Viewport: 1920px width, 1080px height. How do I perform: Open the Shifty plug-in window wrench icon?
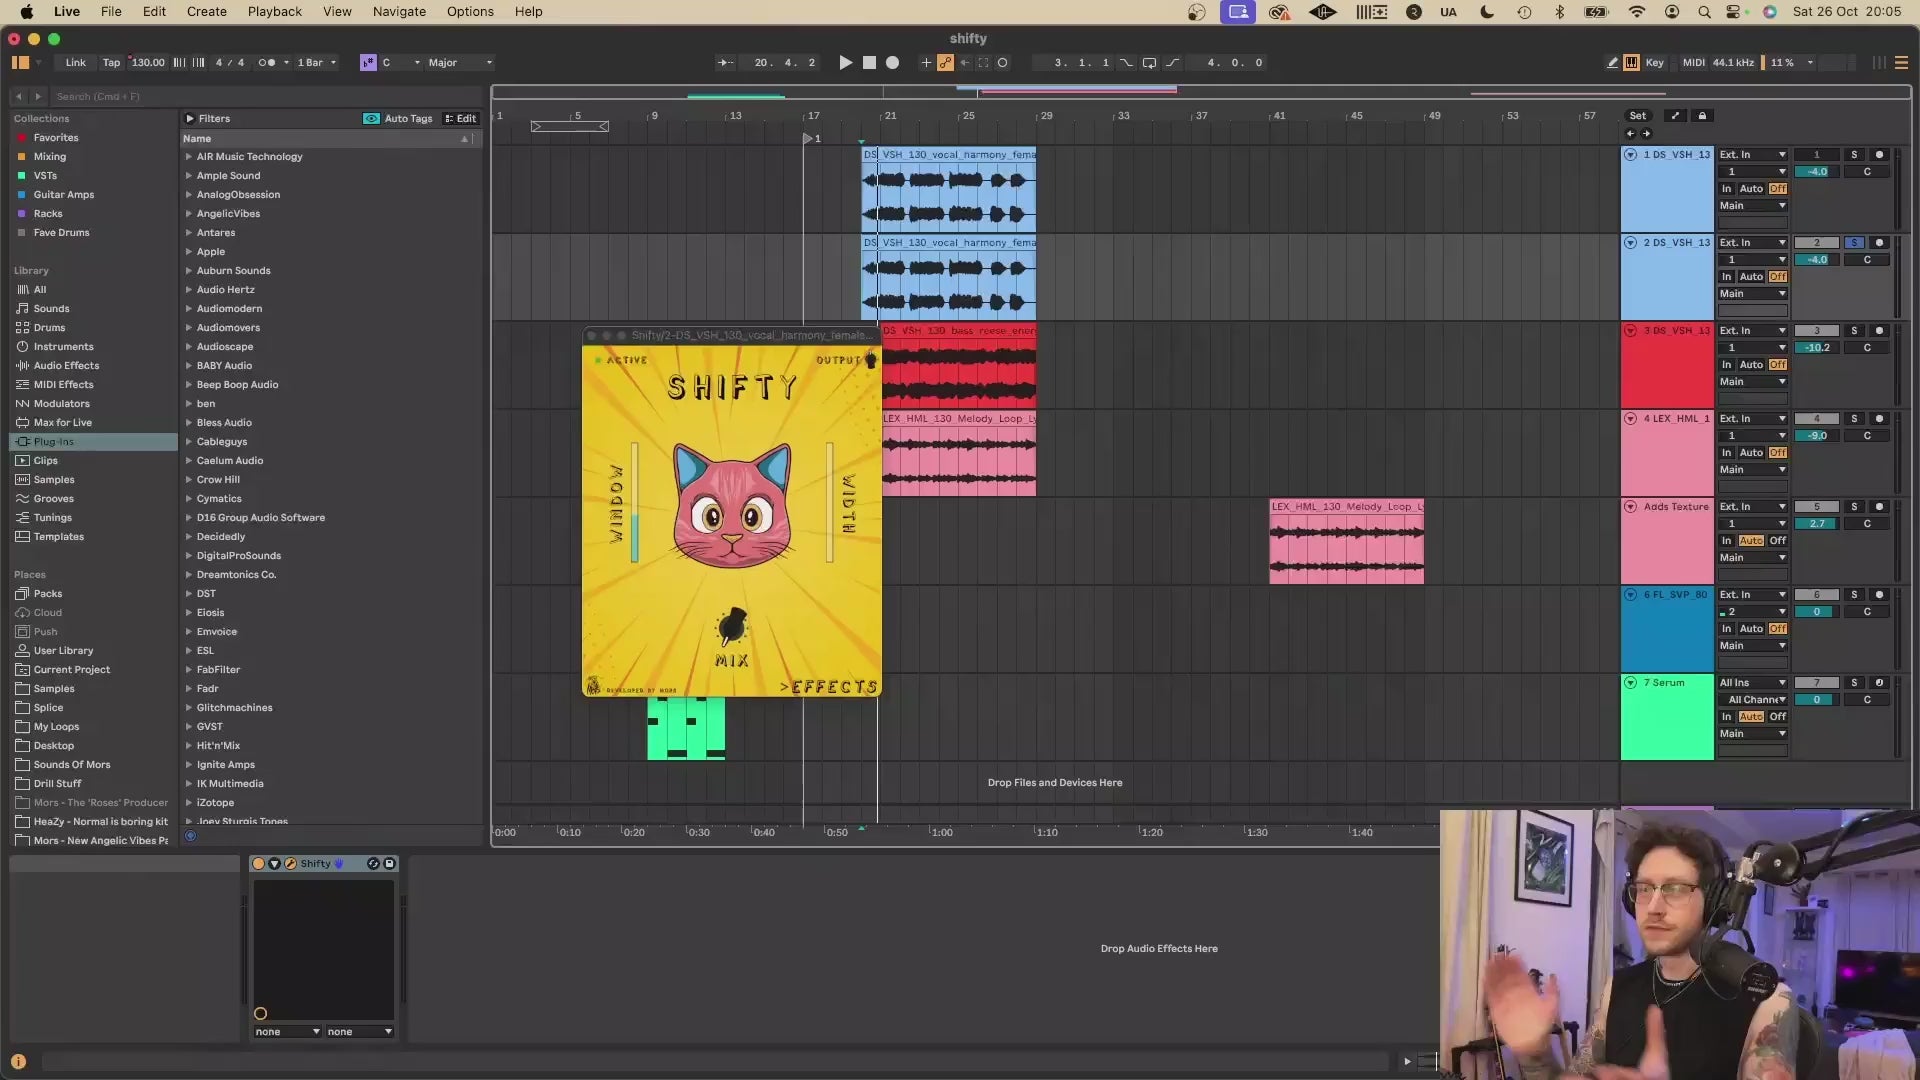(x=291, y=864)
